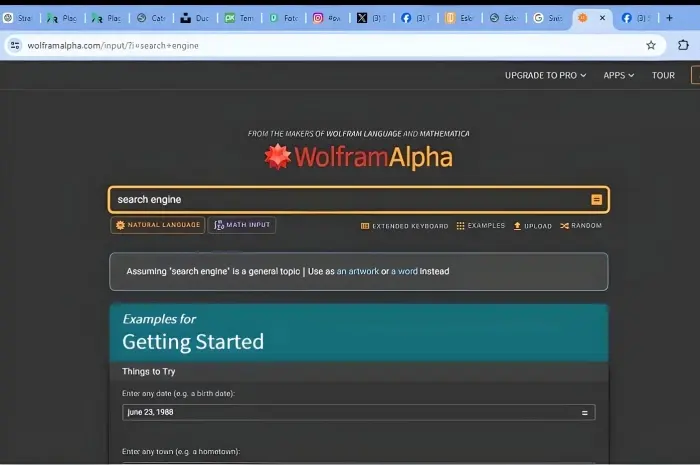Viewport: 700px width, 465px height.
Task: Switch to the 'Catr' tab
Action: click(x=151, y=18)
